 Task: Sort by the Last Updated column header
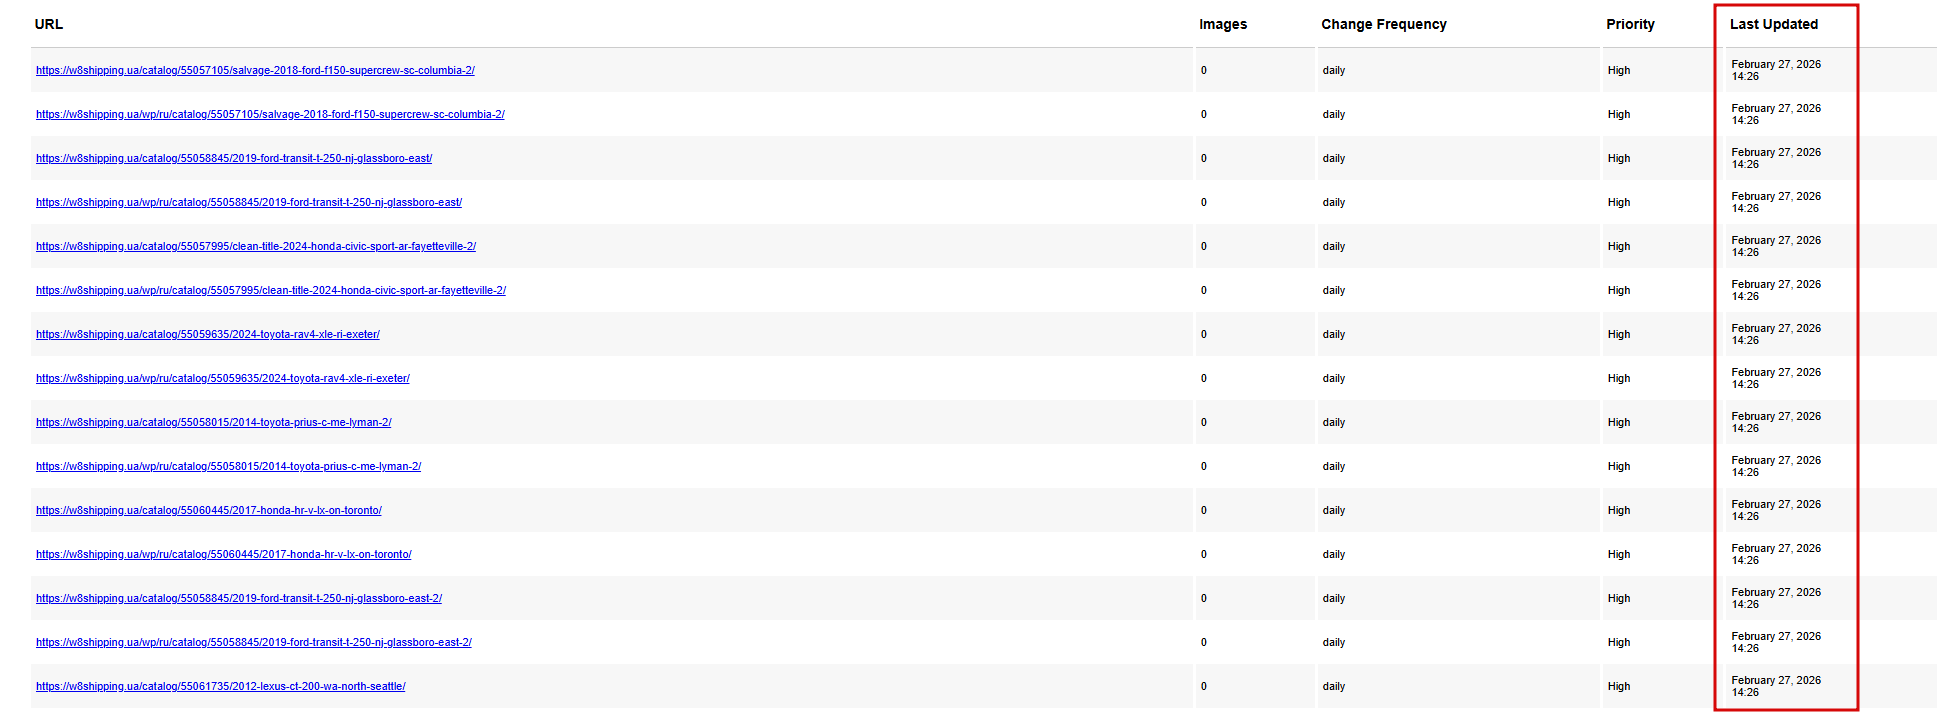pyautogui.click(x=1774, y=24)
